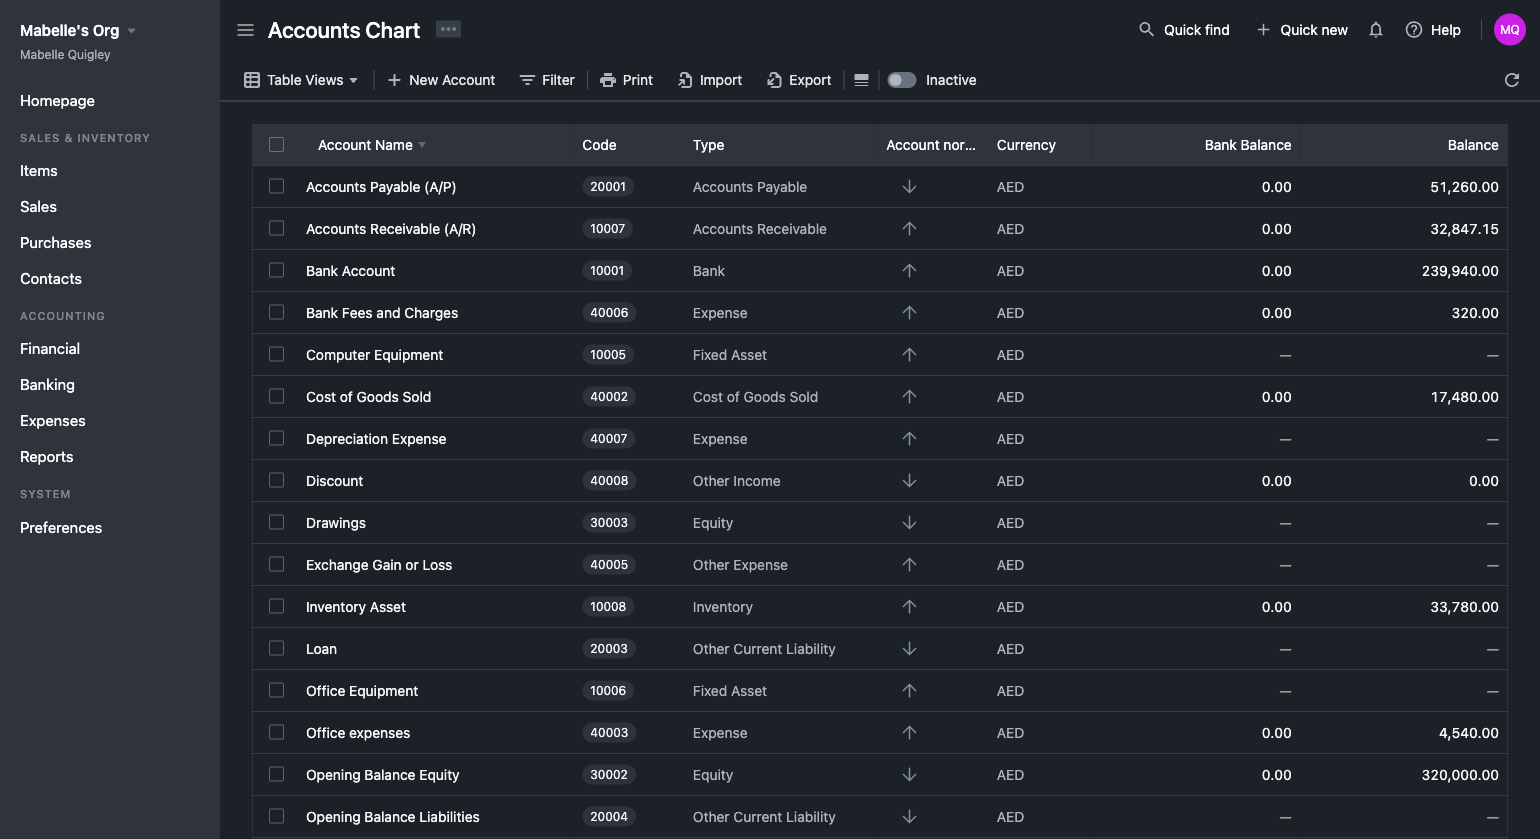Click the Print printer icon
The height and width of the screenshot is (839, 1540).
[608, 80]
